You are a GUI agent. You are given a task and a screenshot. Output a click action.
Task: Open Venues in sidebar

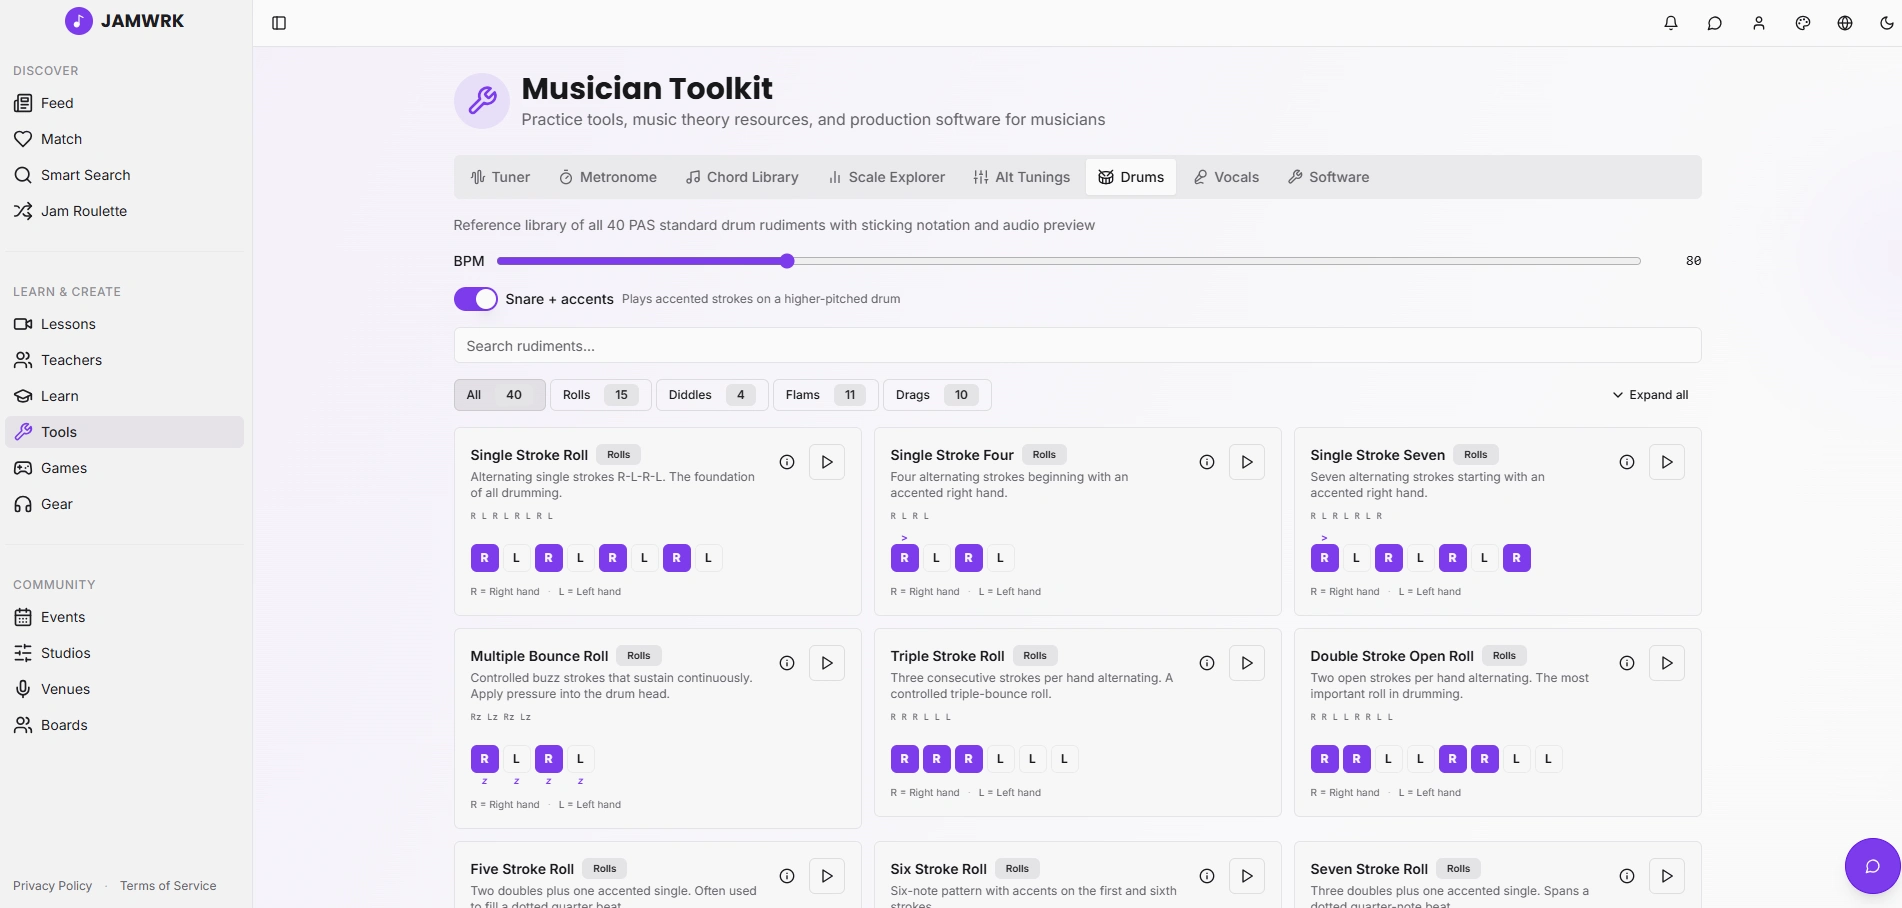tap(125, 689)
